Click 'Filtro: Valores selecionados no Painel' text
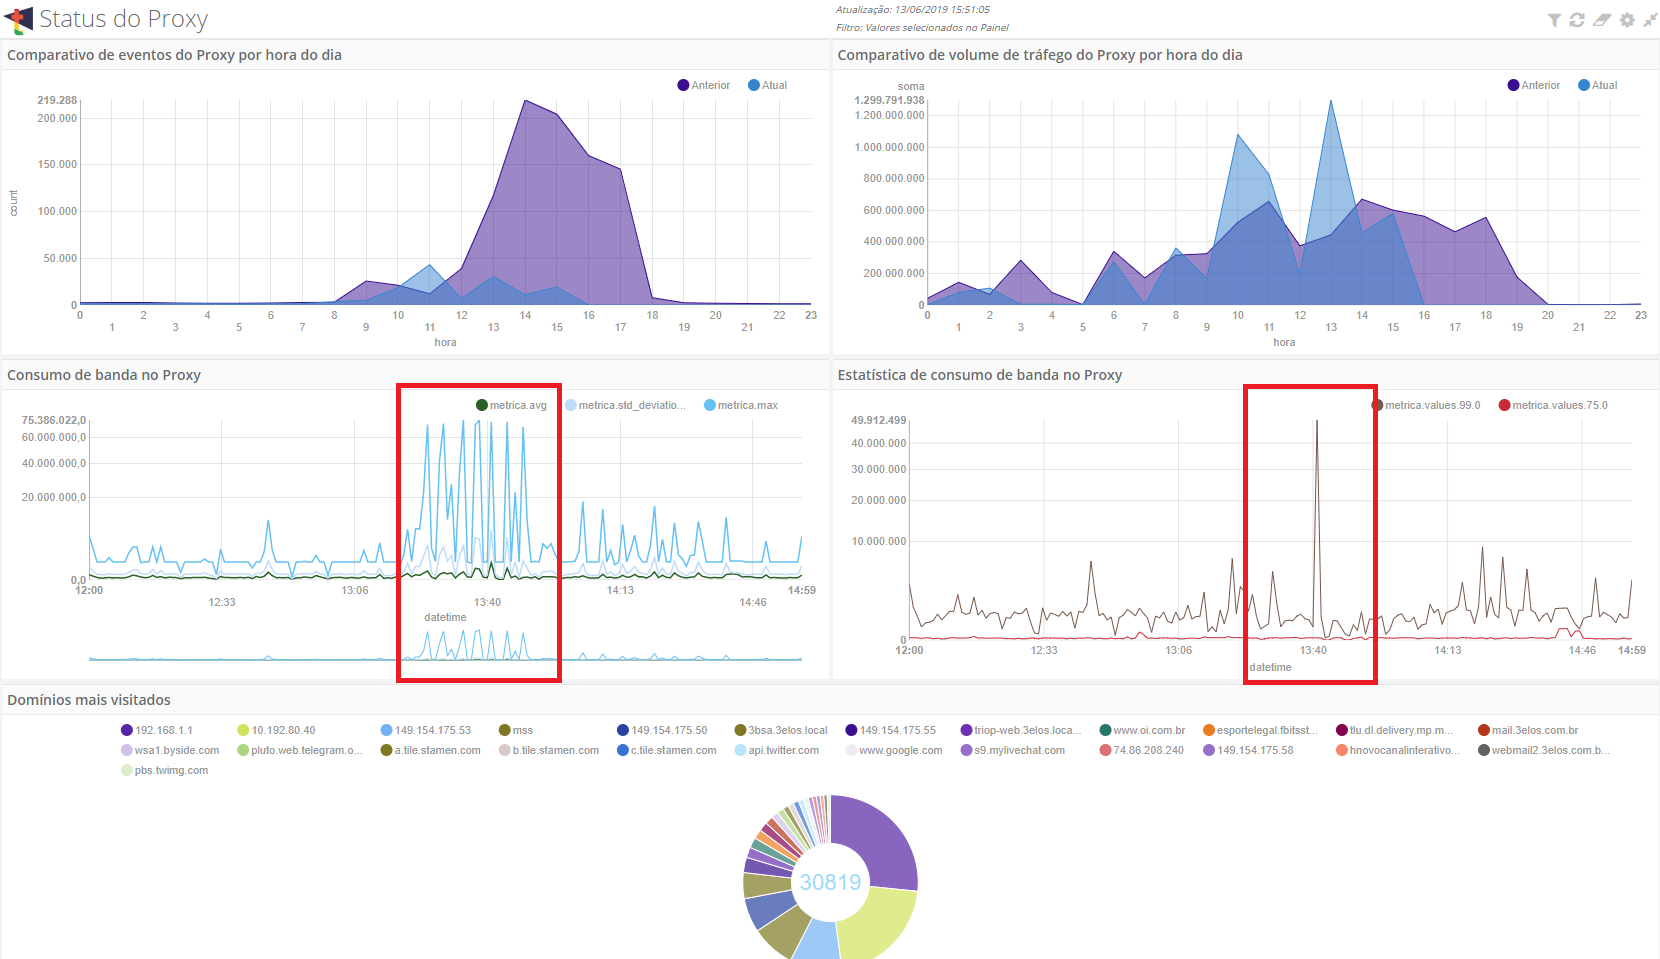The height and width of the screenshot is (959, 1660). (922, 28)
